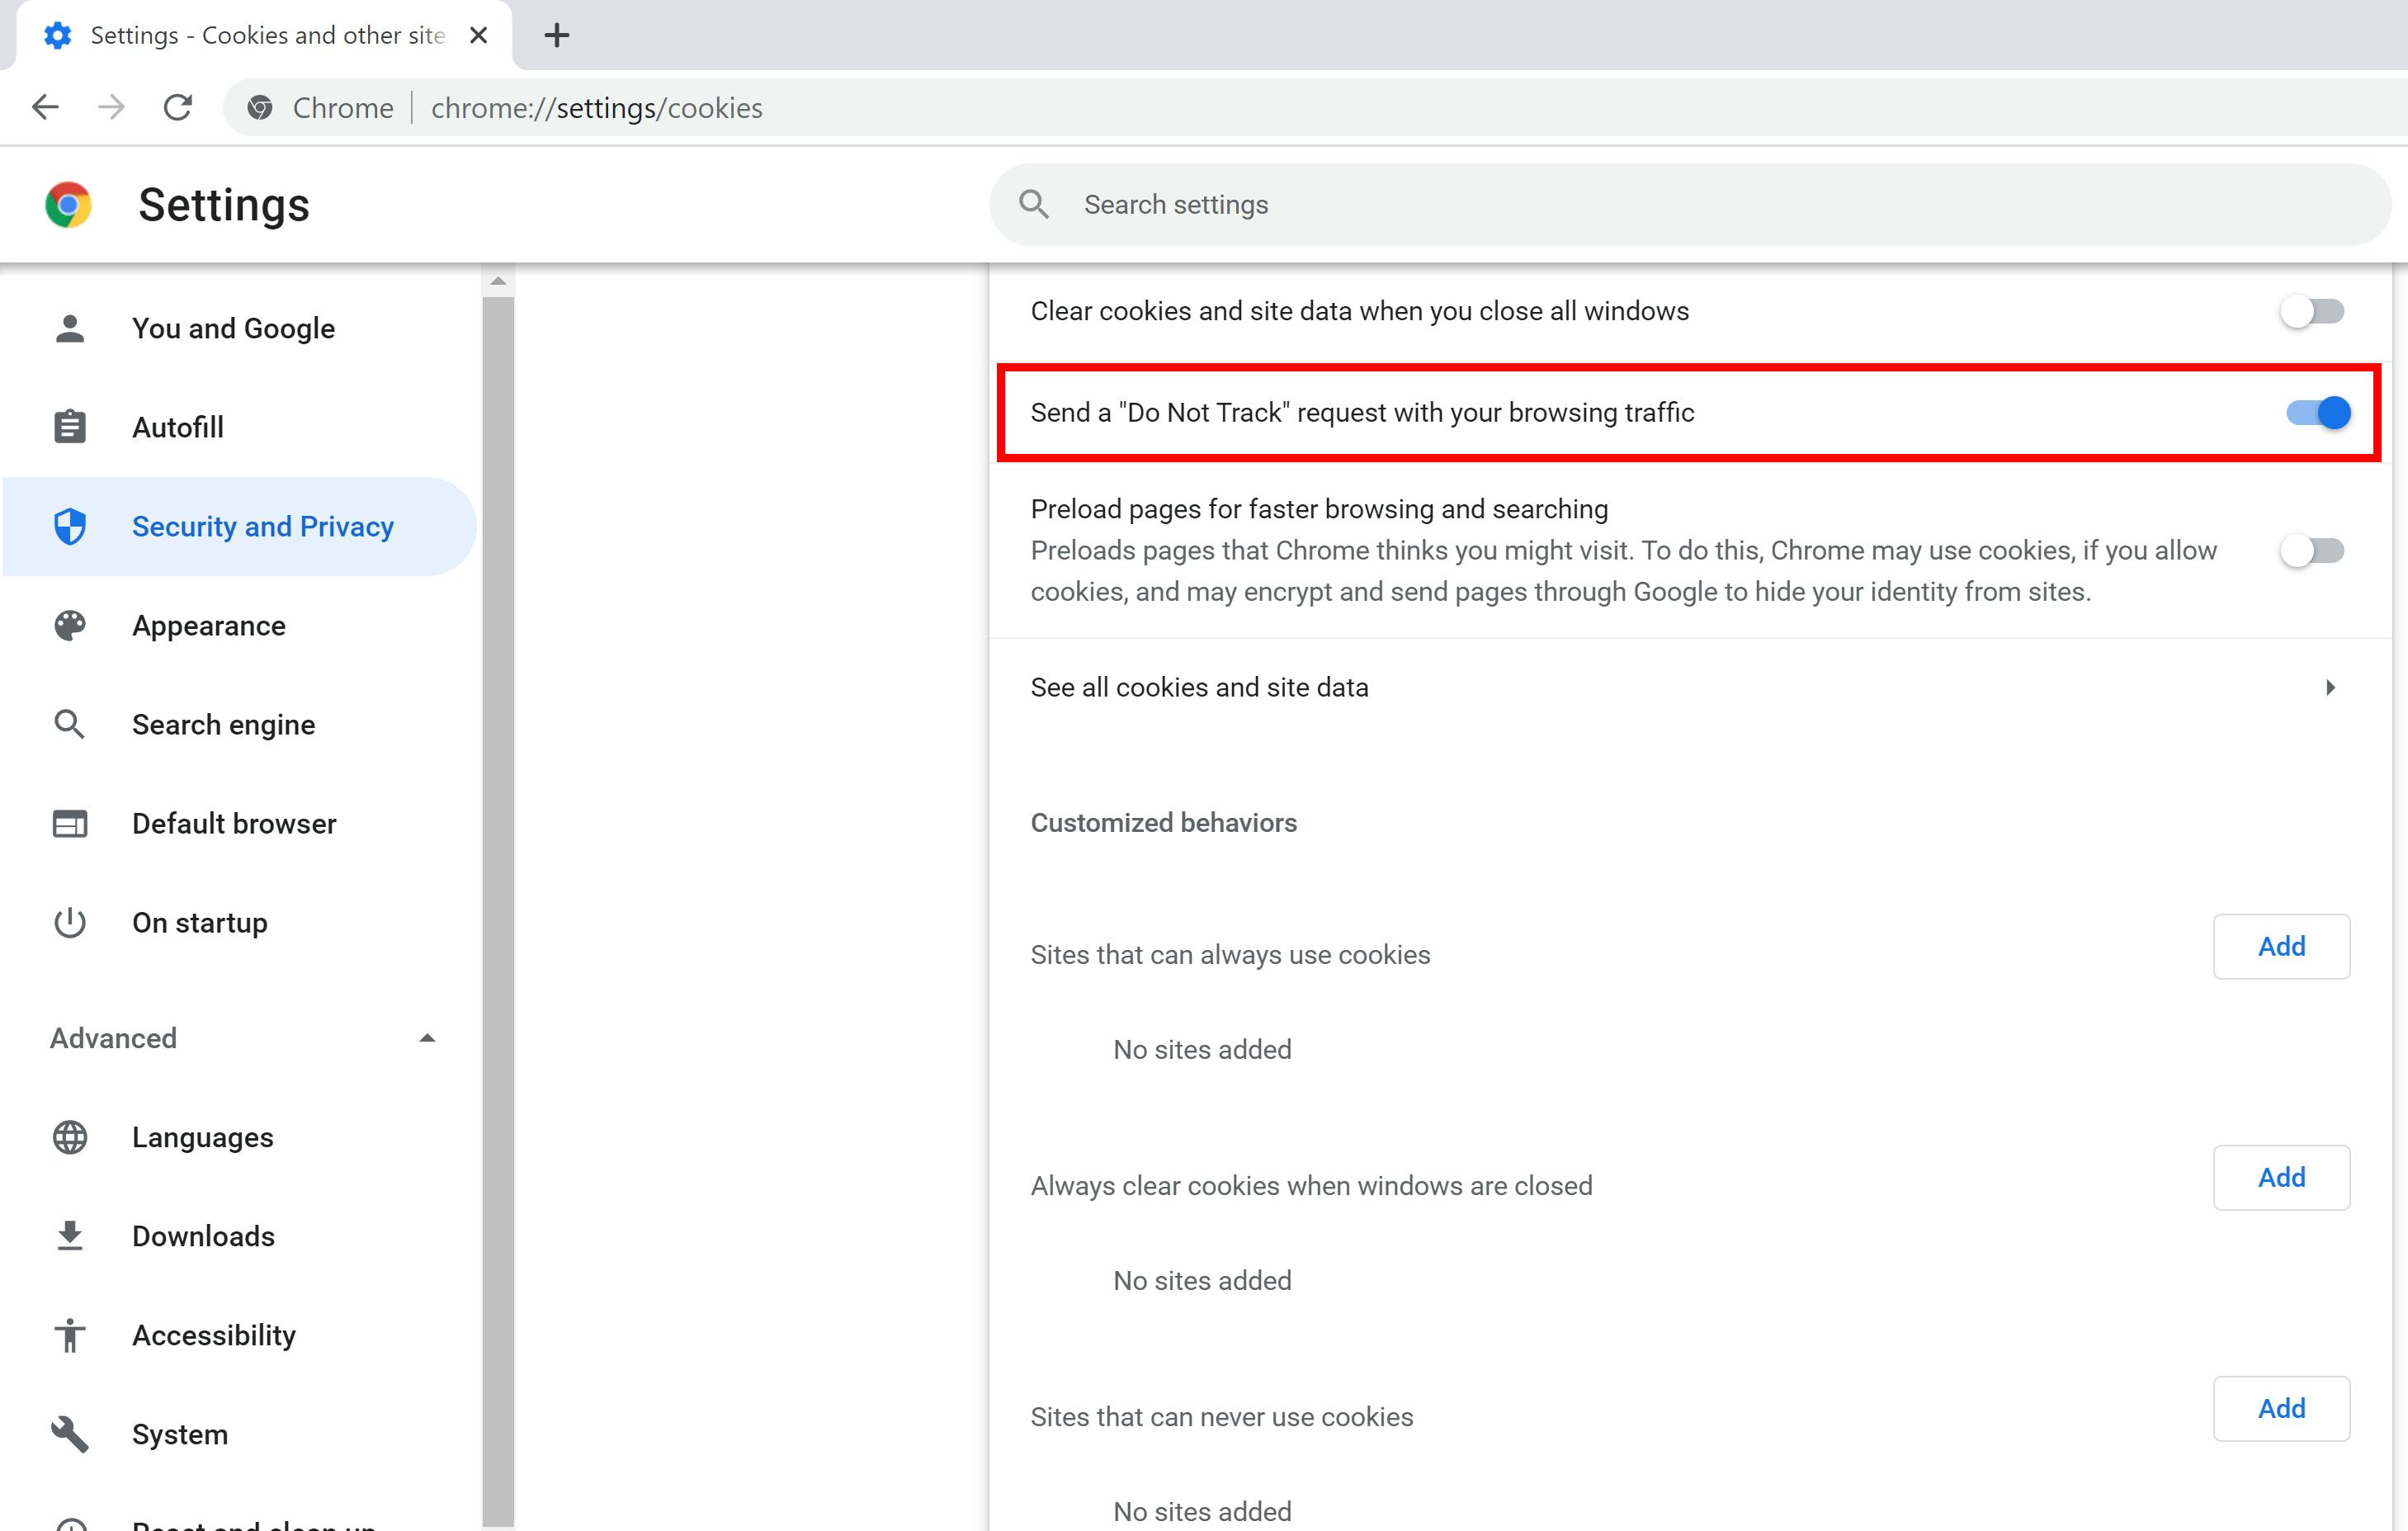
Task: Click the Security and Privacy shield icon
Action: [69, 526]
